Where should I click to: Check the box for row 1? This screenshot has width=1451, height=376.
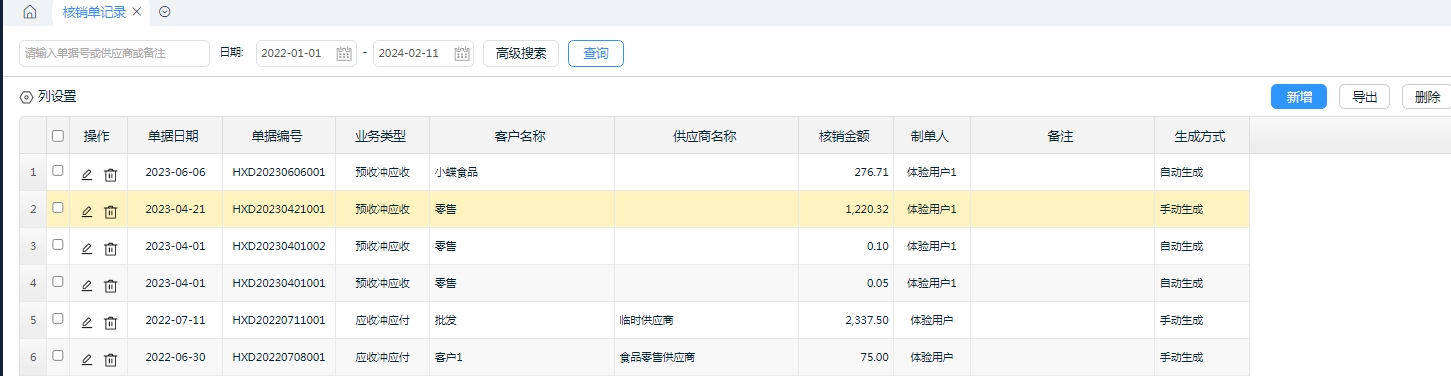(x=58, y=171)
